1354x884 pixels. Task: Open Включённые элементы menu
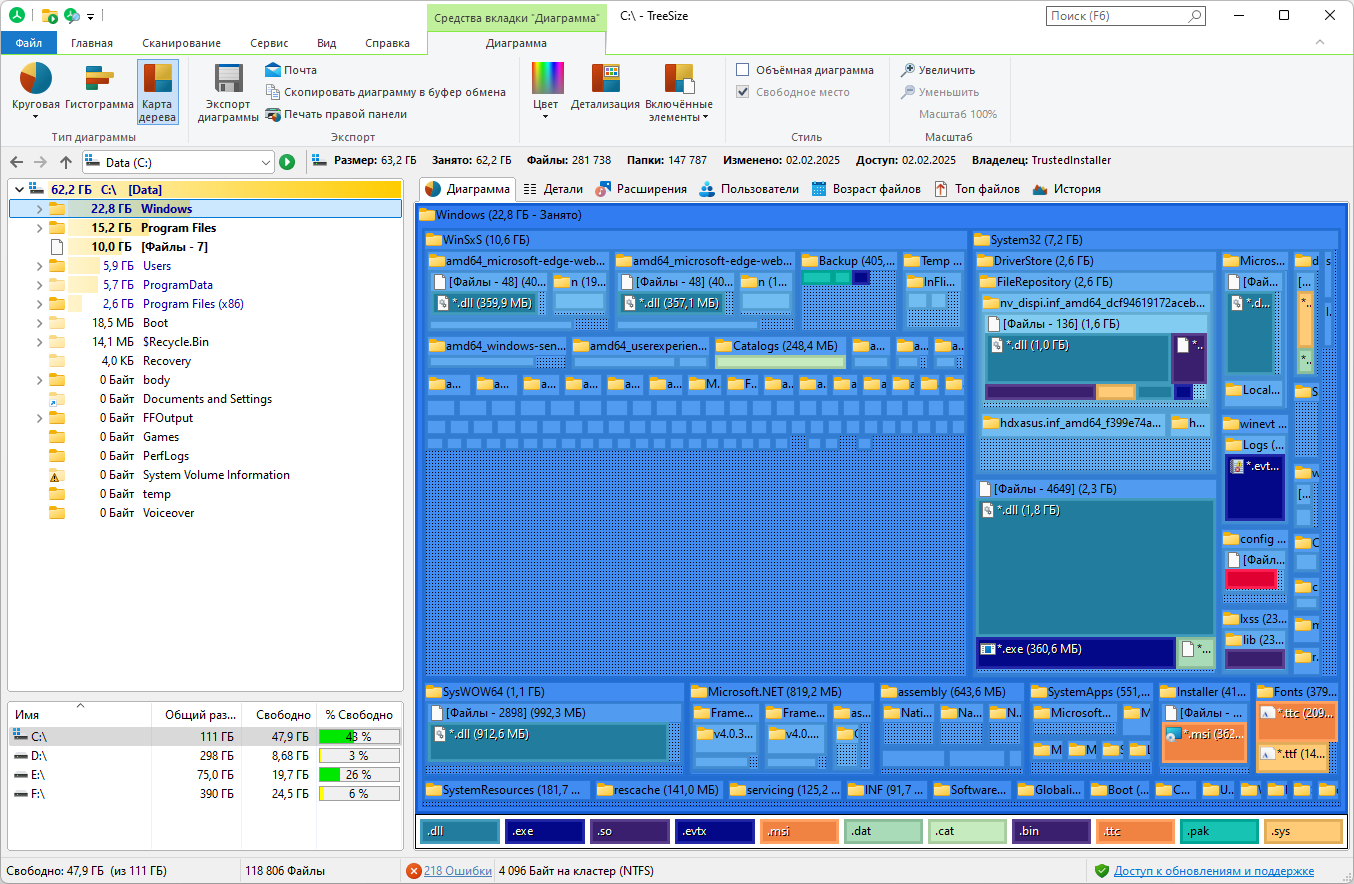[x=679, y=93]
